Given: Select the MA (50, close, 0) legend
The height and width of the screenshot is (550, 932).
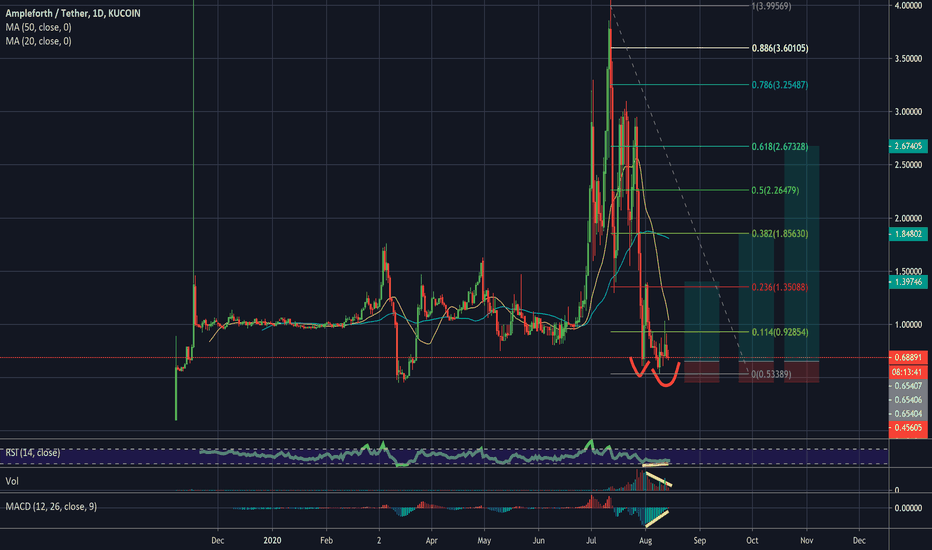Looking at the screenshot, I should click(x=38, y=27).
